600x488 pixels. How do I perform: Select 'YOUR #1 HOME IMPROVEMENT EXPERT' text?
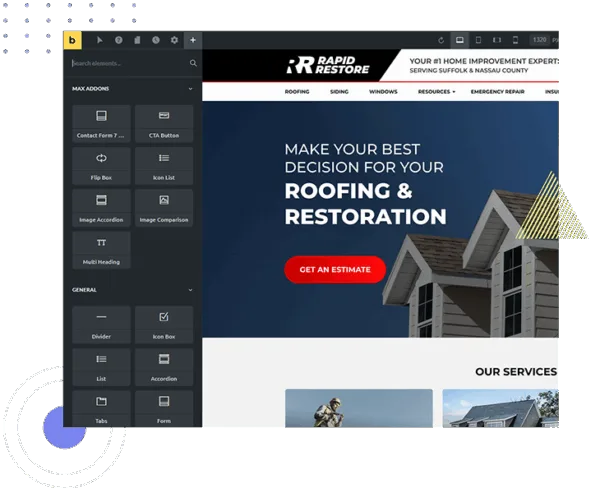484,61
